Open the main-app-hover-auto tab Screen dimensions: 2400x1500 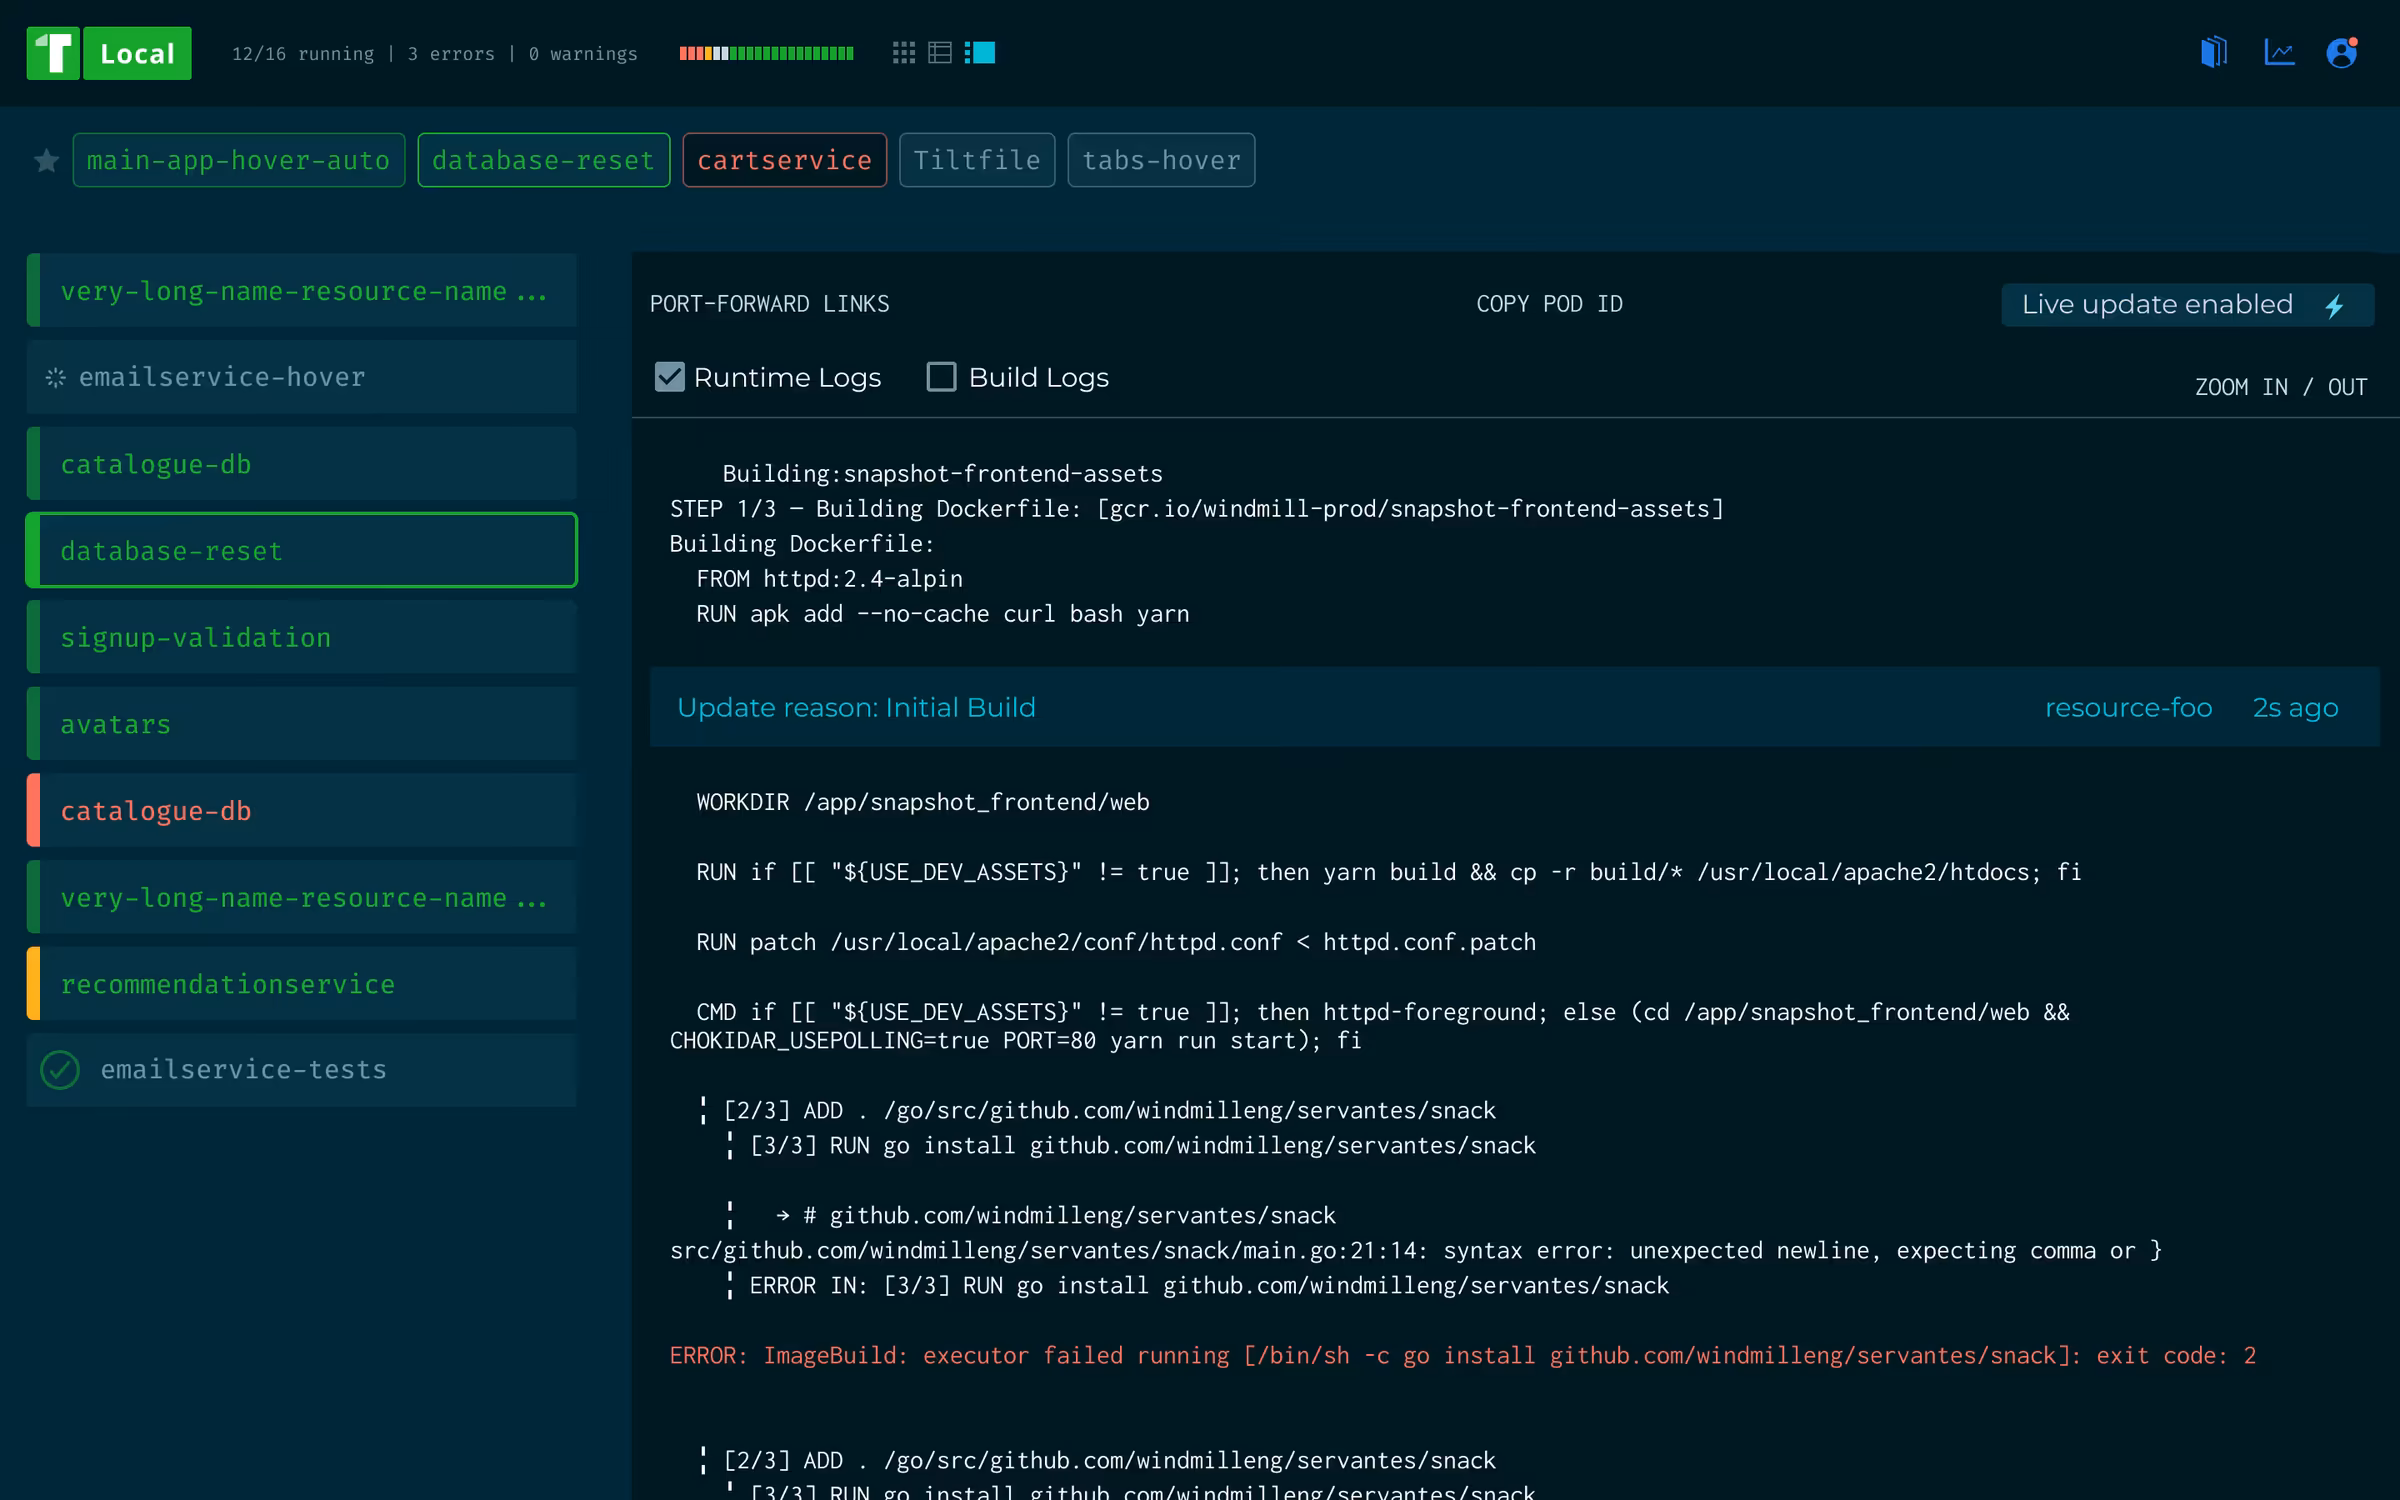pyautogui.click(x=239, y=160)
